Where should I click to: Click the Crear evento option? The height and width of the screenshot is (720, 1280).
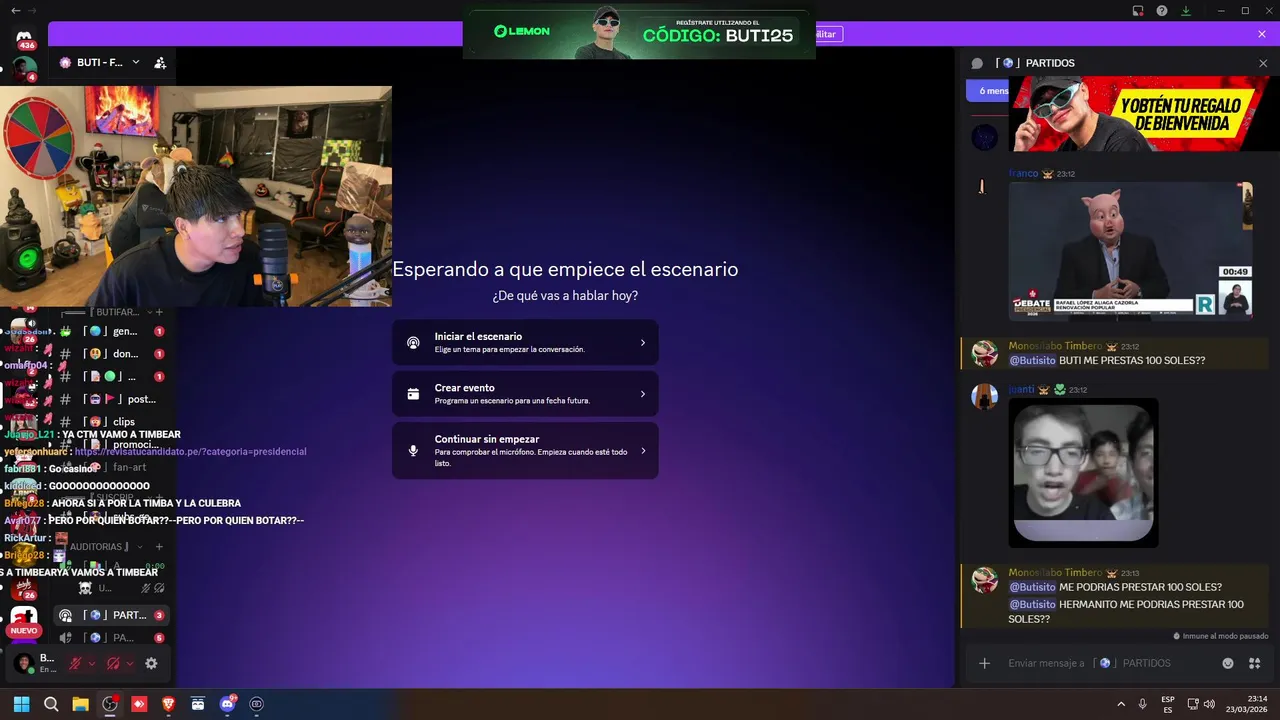tap(525, 394)
